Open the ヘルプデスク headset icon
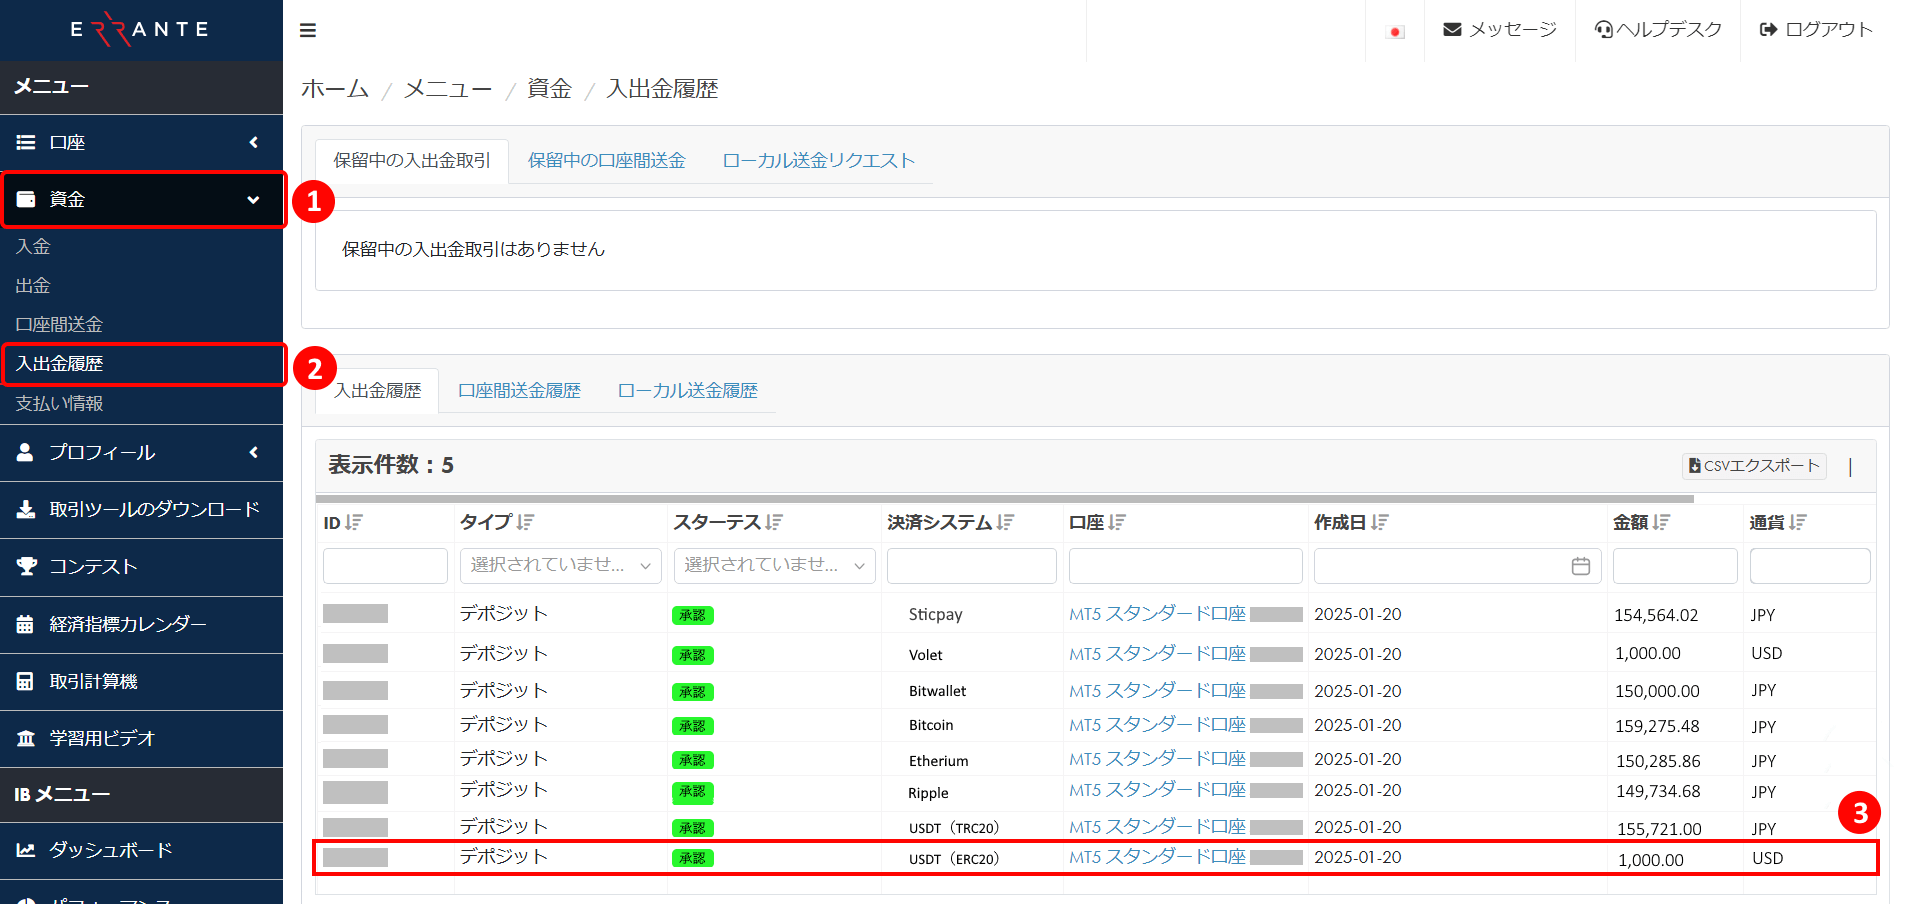The image size is (1905, 904). 1606,29
